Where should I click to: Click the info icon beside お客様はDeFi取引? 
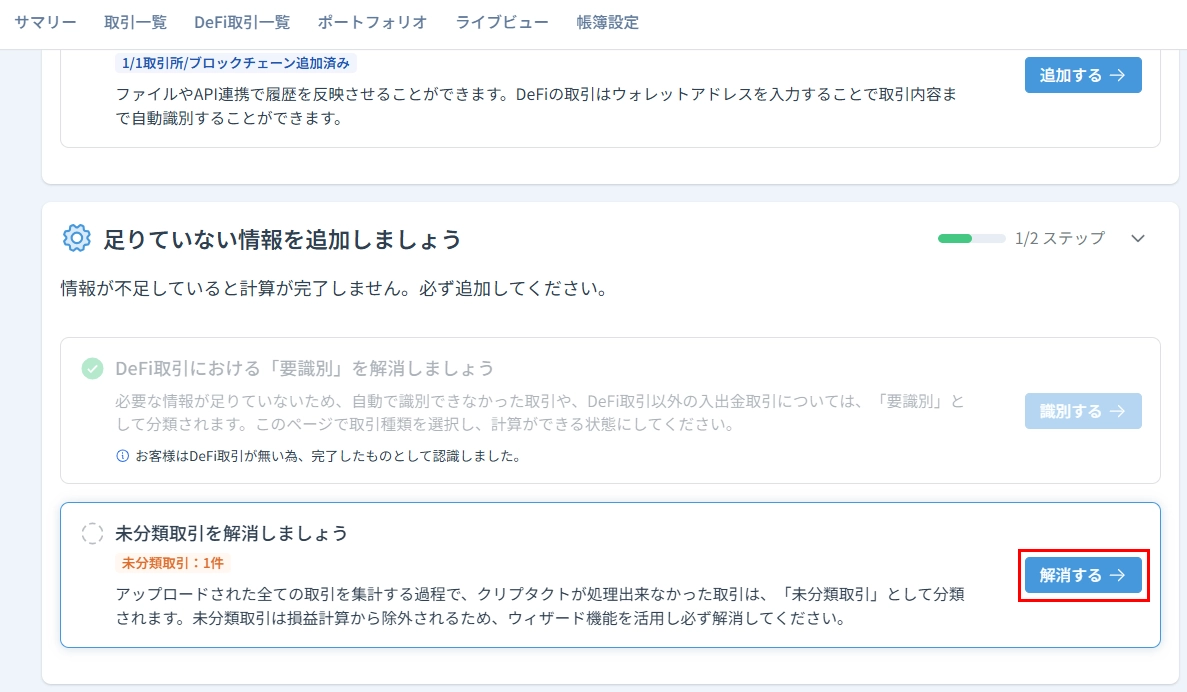click(122, 456)
